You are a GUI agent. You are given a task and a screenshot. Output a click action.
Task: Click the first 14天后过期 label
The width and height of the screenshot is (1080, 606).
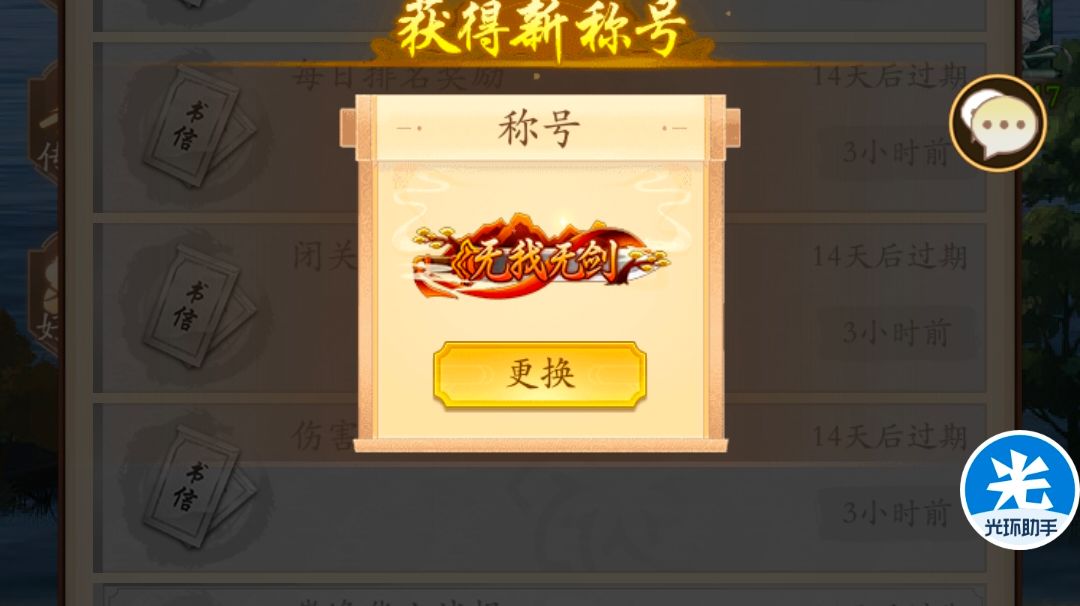tap(890, 76)
